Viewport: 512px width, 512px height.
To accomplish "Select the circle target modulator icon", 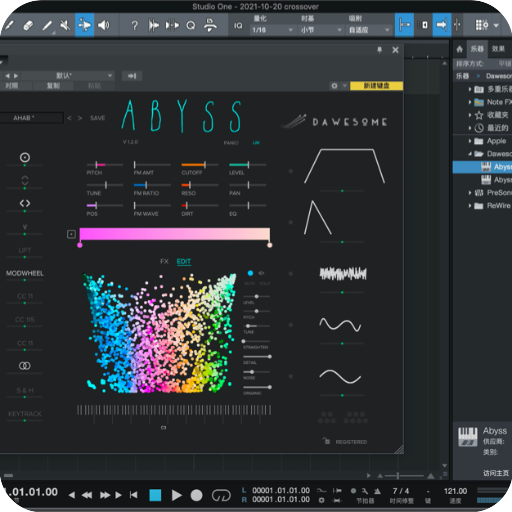I will [x=25, y=157].
